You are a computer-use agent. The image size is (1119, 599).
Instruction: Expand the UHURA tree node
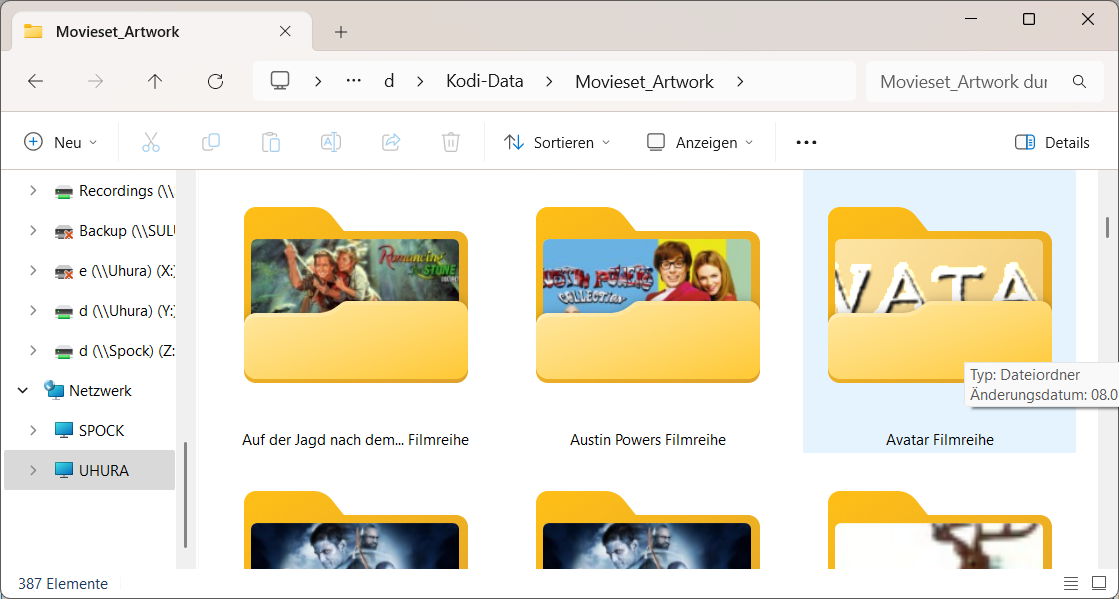pos(33,470)
